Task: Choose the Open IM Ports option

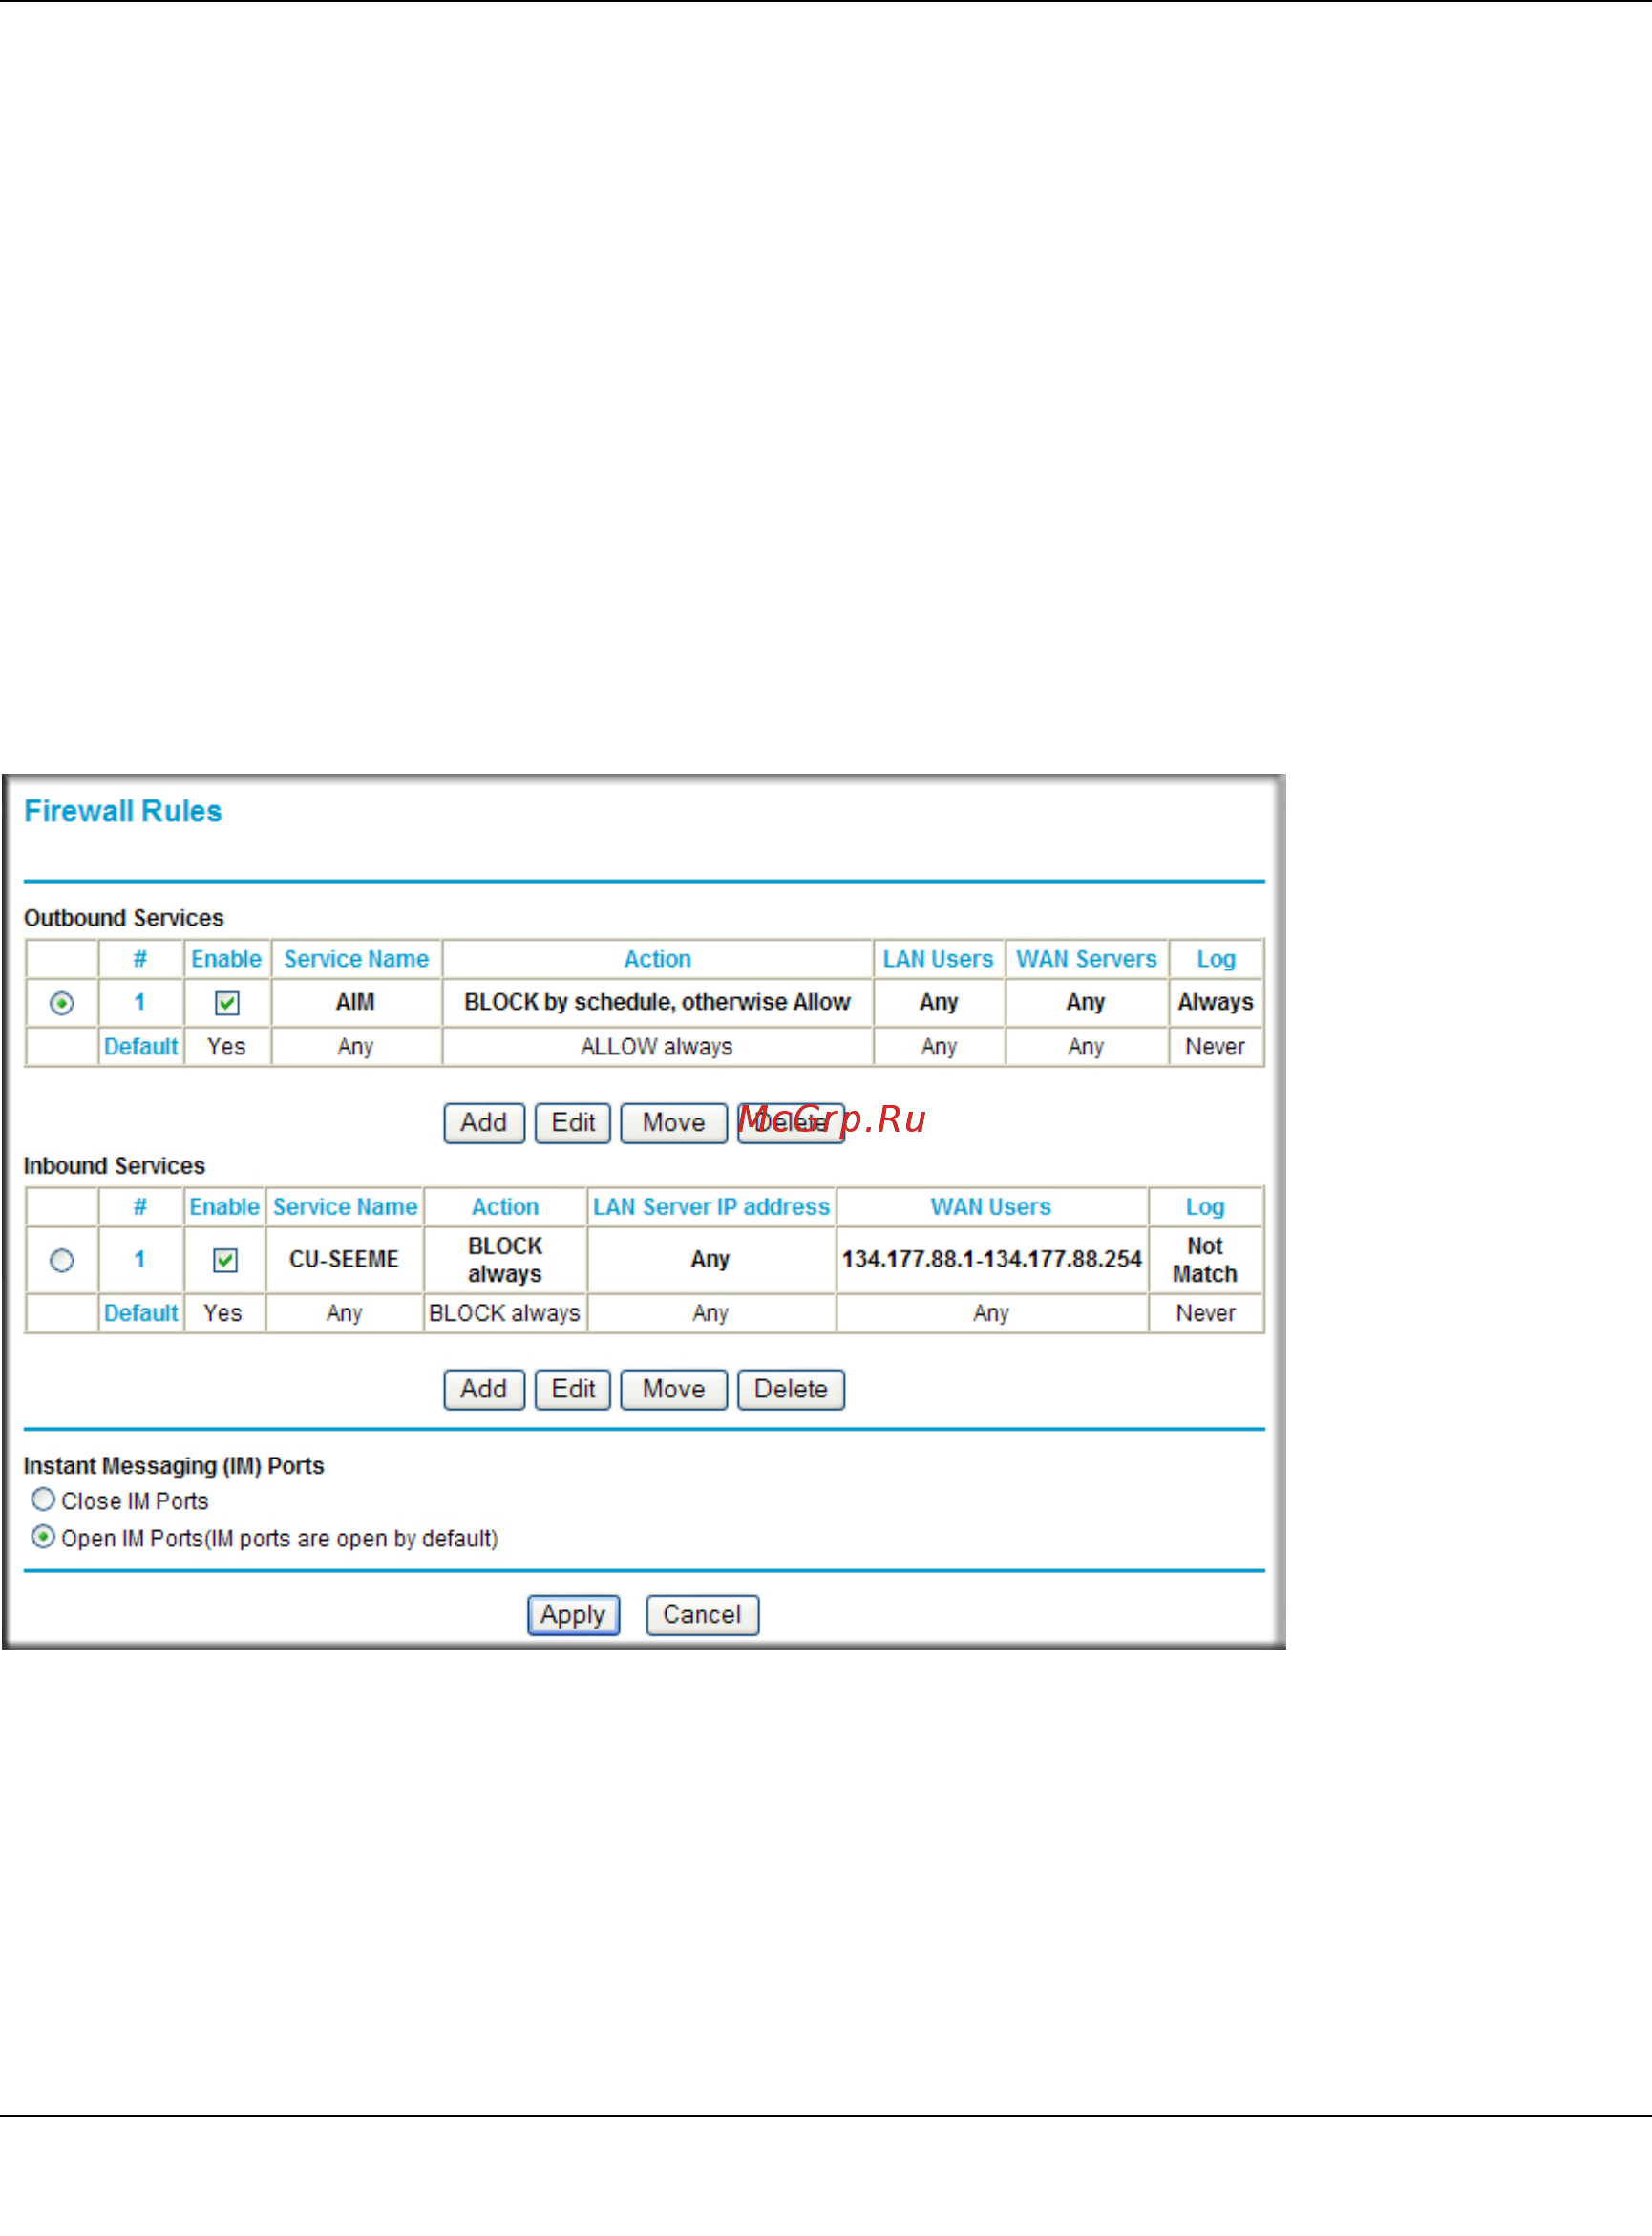Action: coord(43,1537)
